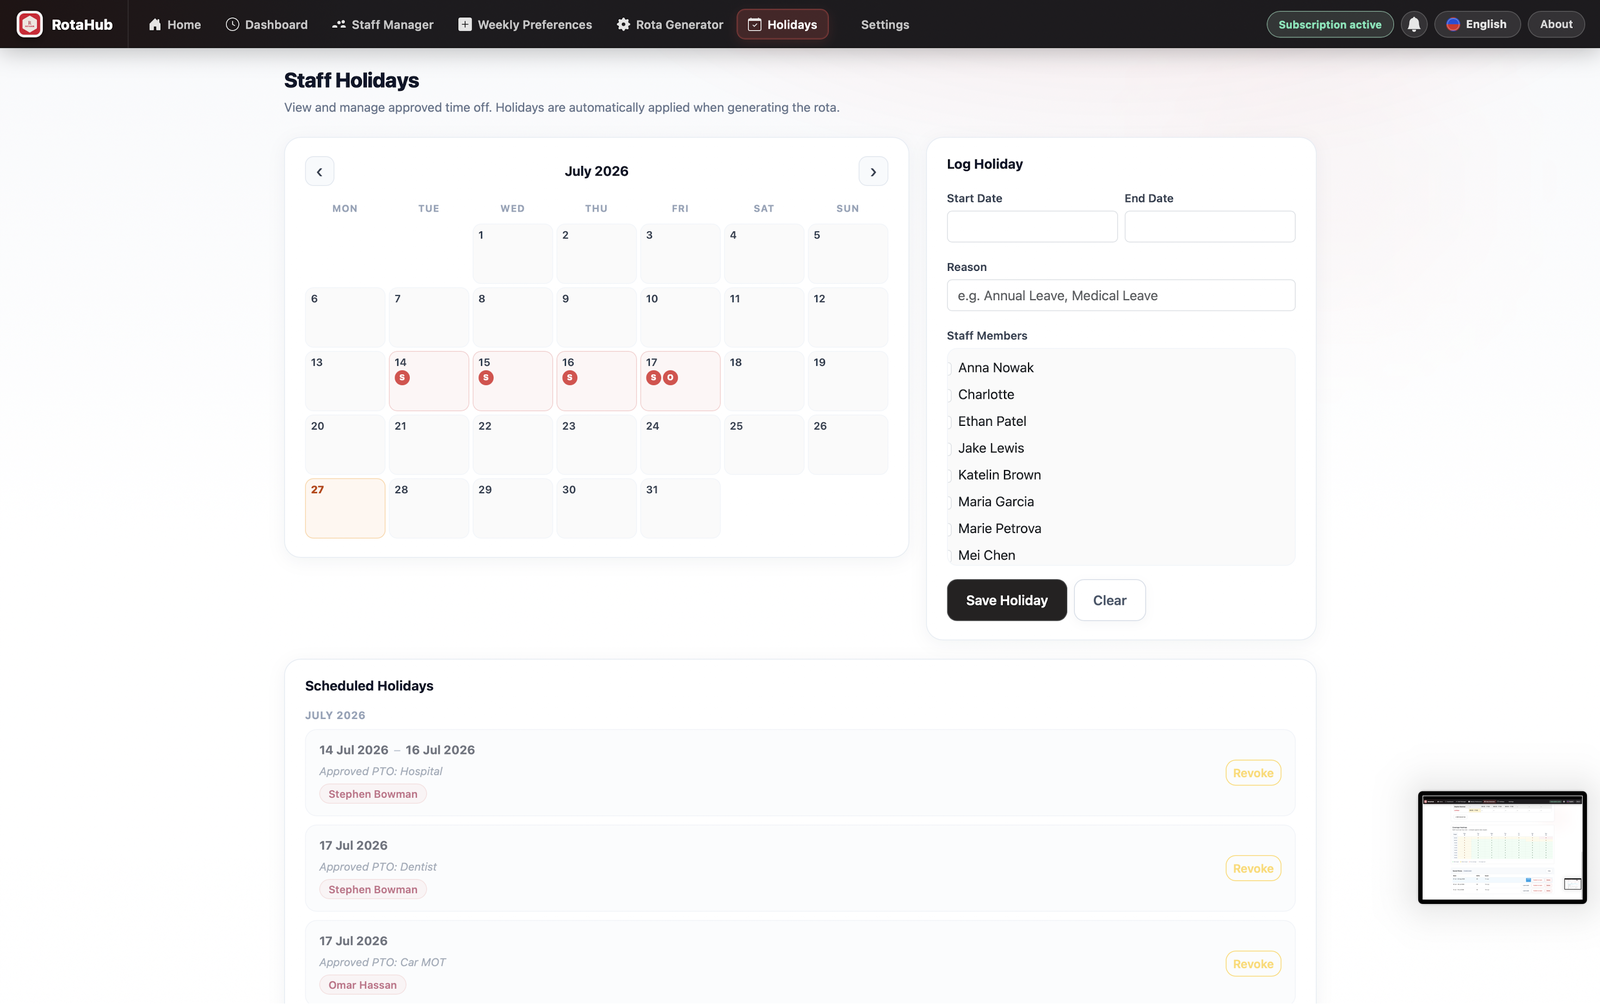Viewport: 1600px width, 1004px height.
Task: Select July 5 in the calendar
Action: pyautogui.click(x=848, y=253)
